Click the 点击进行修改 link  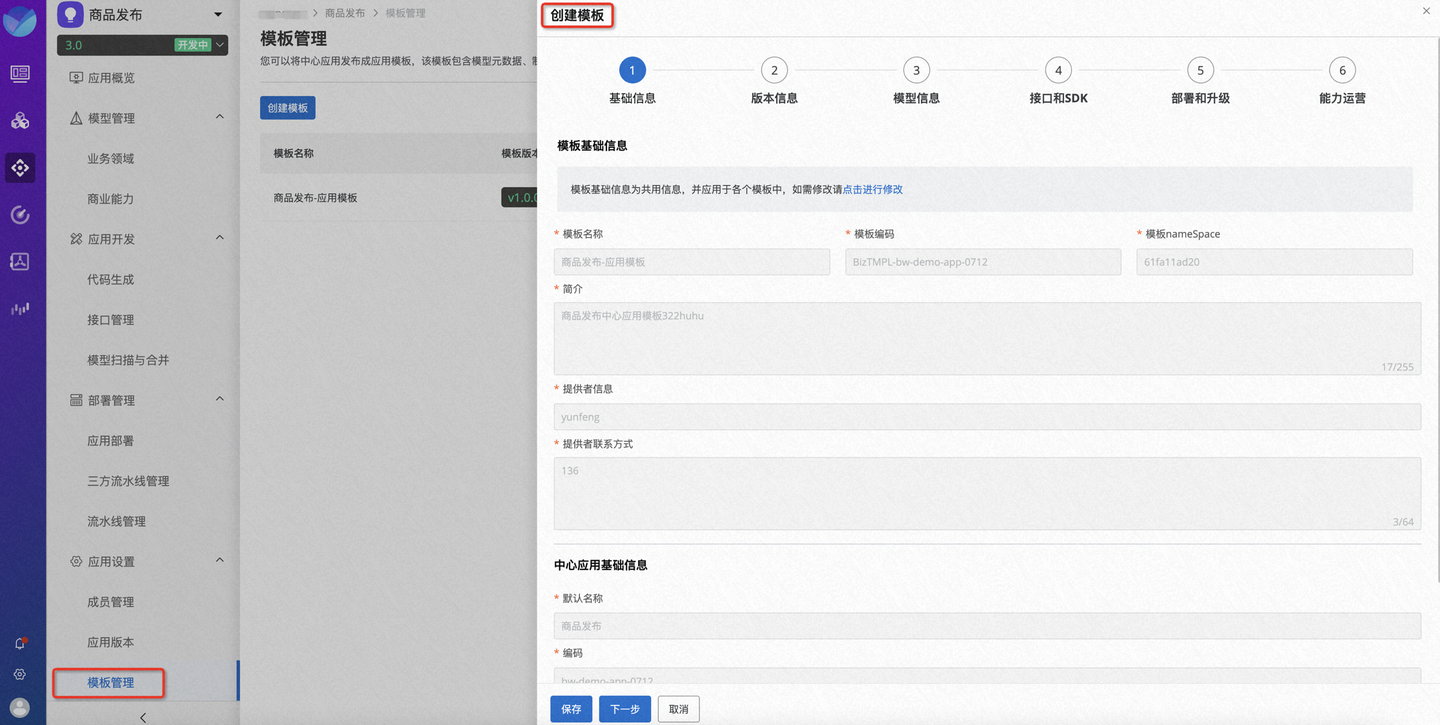(872, 189)
